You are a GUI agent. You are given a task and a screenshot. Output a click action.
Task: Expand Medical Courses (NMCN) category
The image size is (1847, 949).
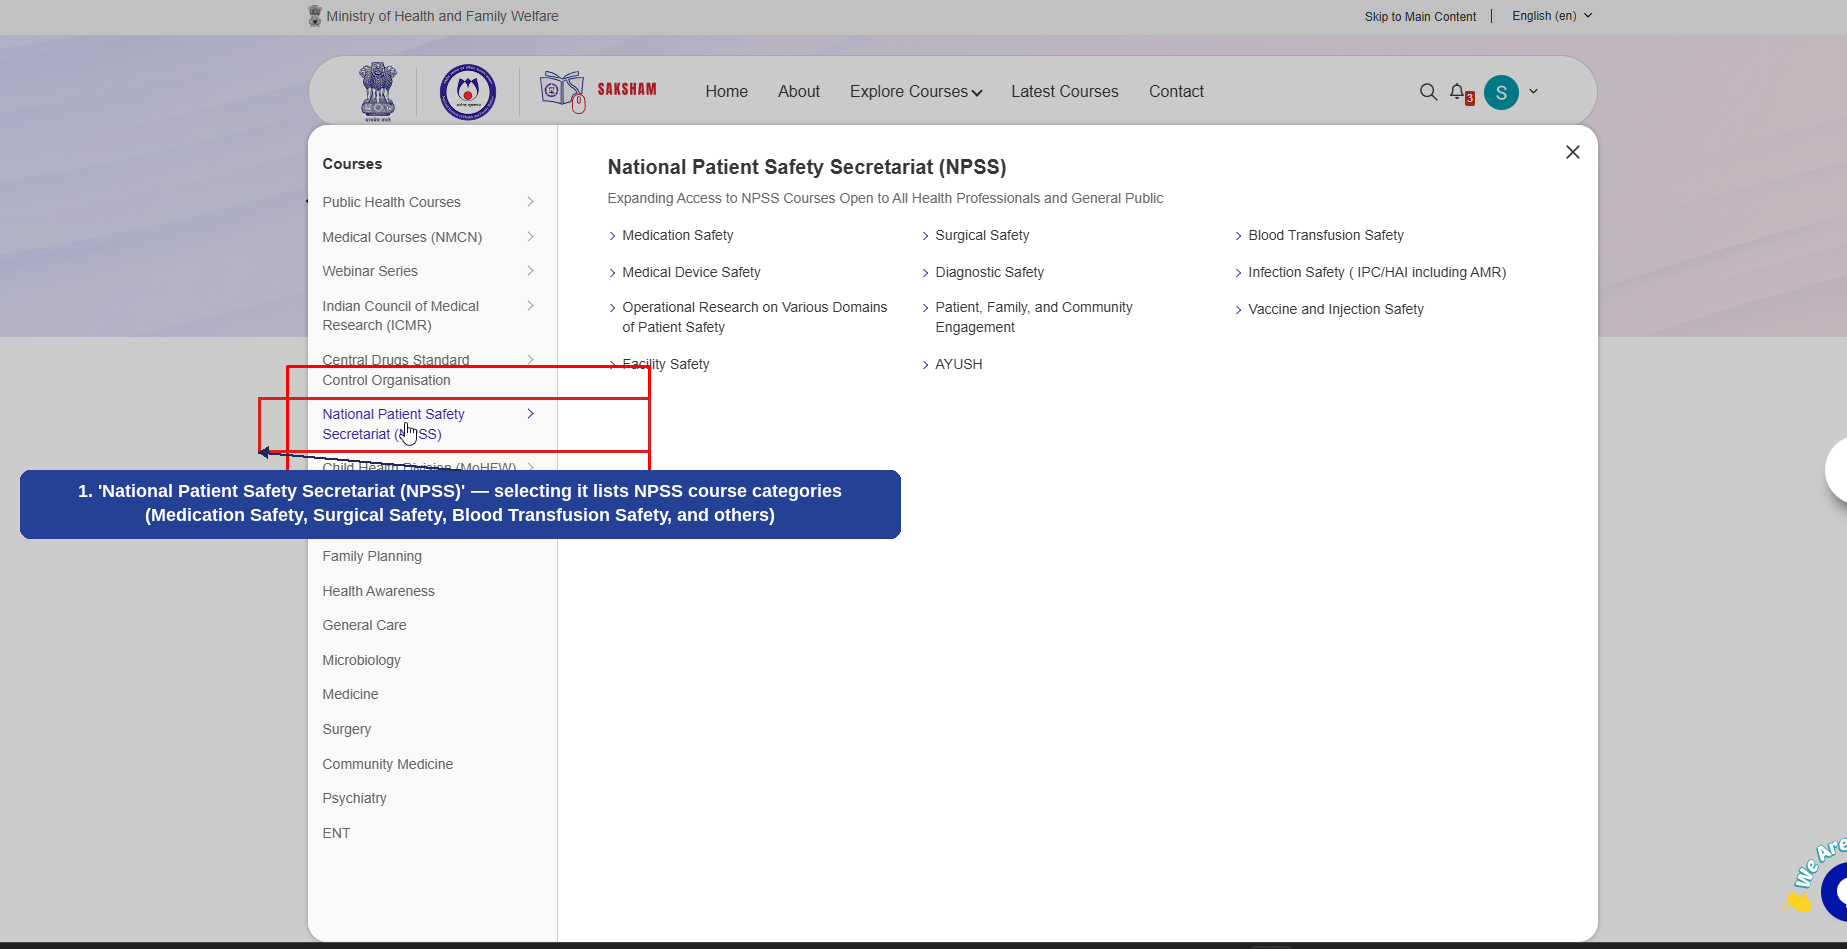[x=428, y=237]
